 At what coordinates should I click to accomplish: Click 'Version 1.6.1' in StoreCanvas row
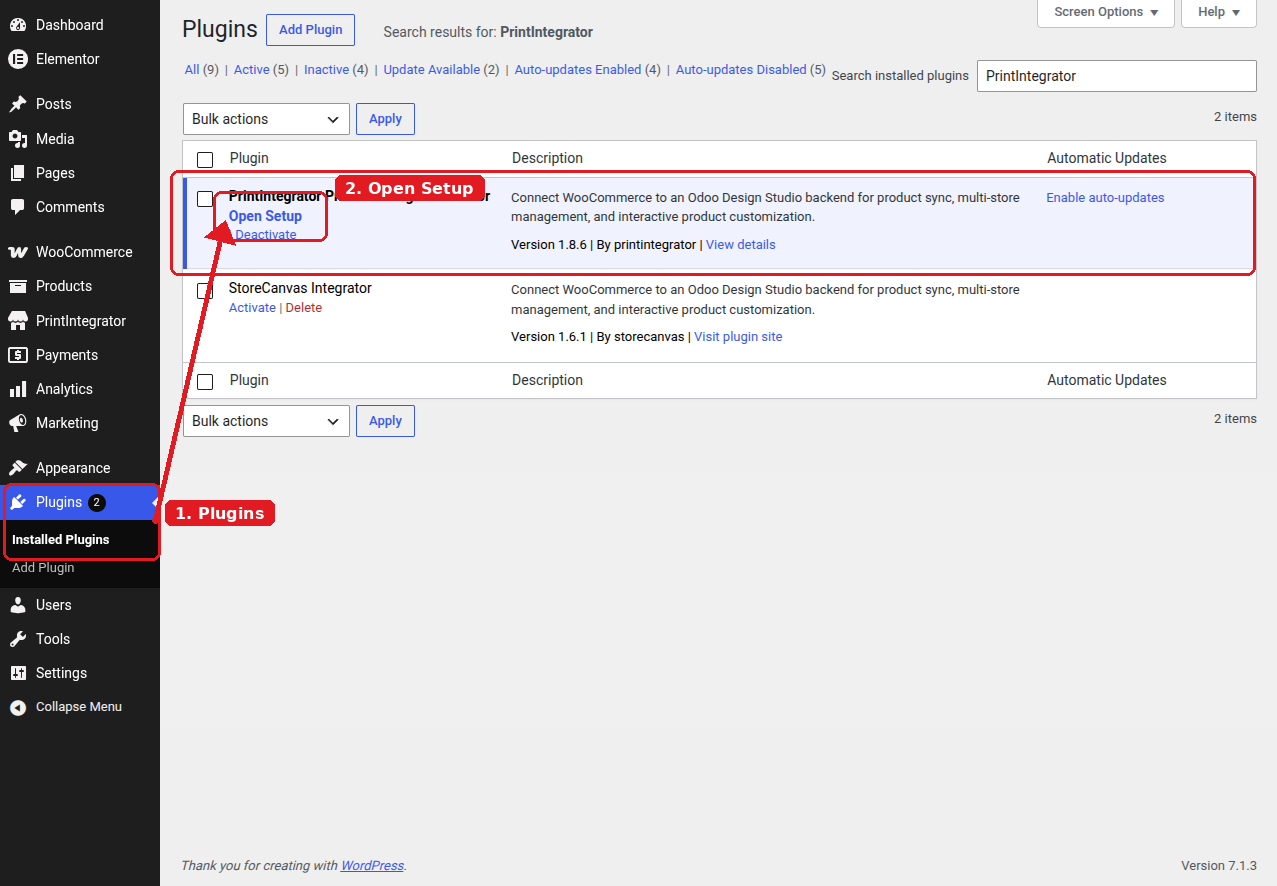click(548, 337)
